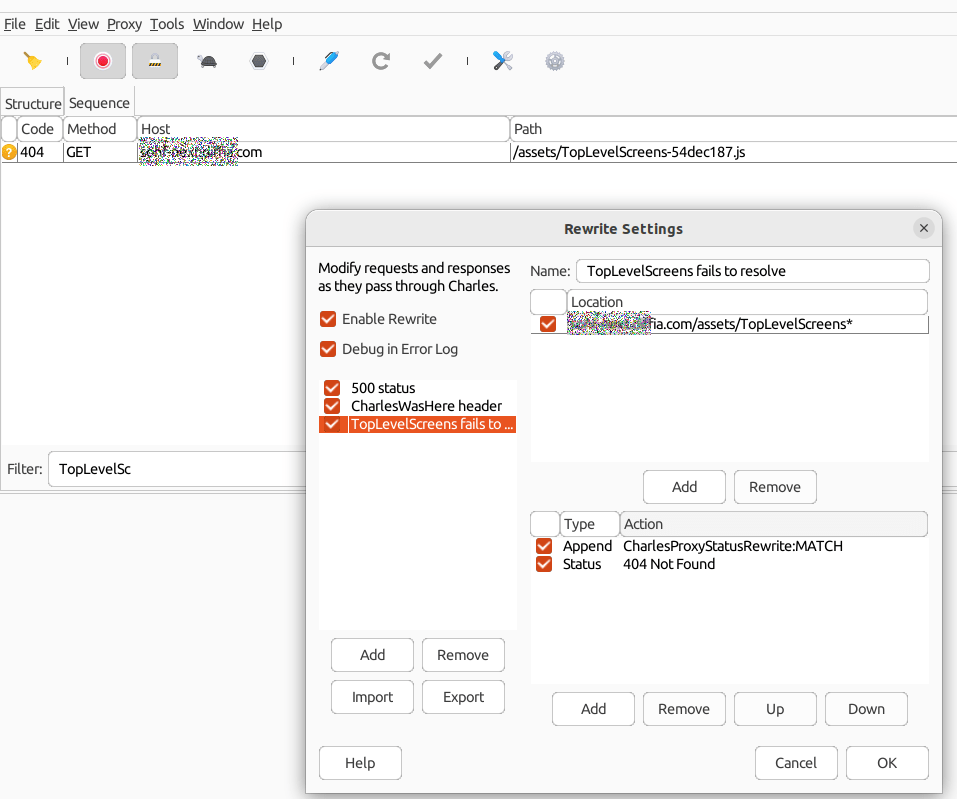Open Compose mode with the pen icon
The height and width of the screenshot is (799, 957).
328,61
